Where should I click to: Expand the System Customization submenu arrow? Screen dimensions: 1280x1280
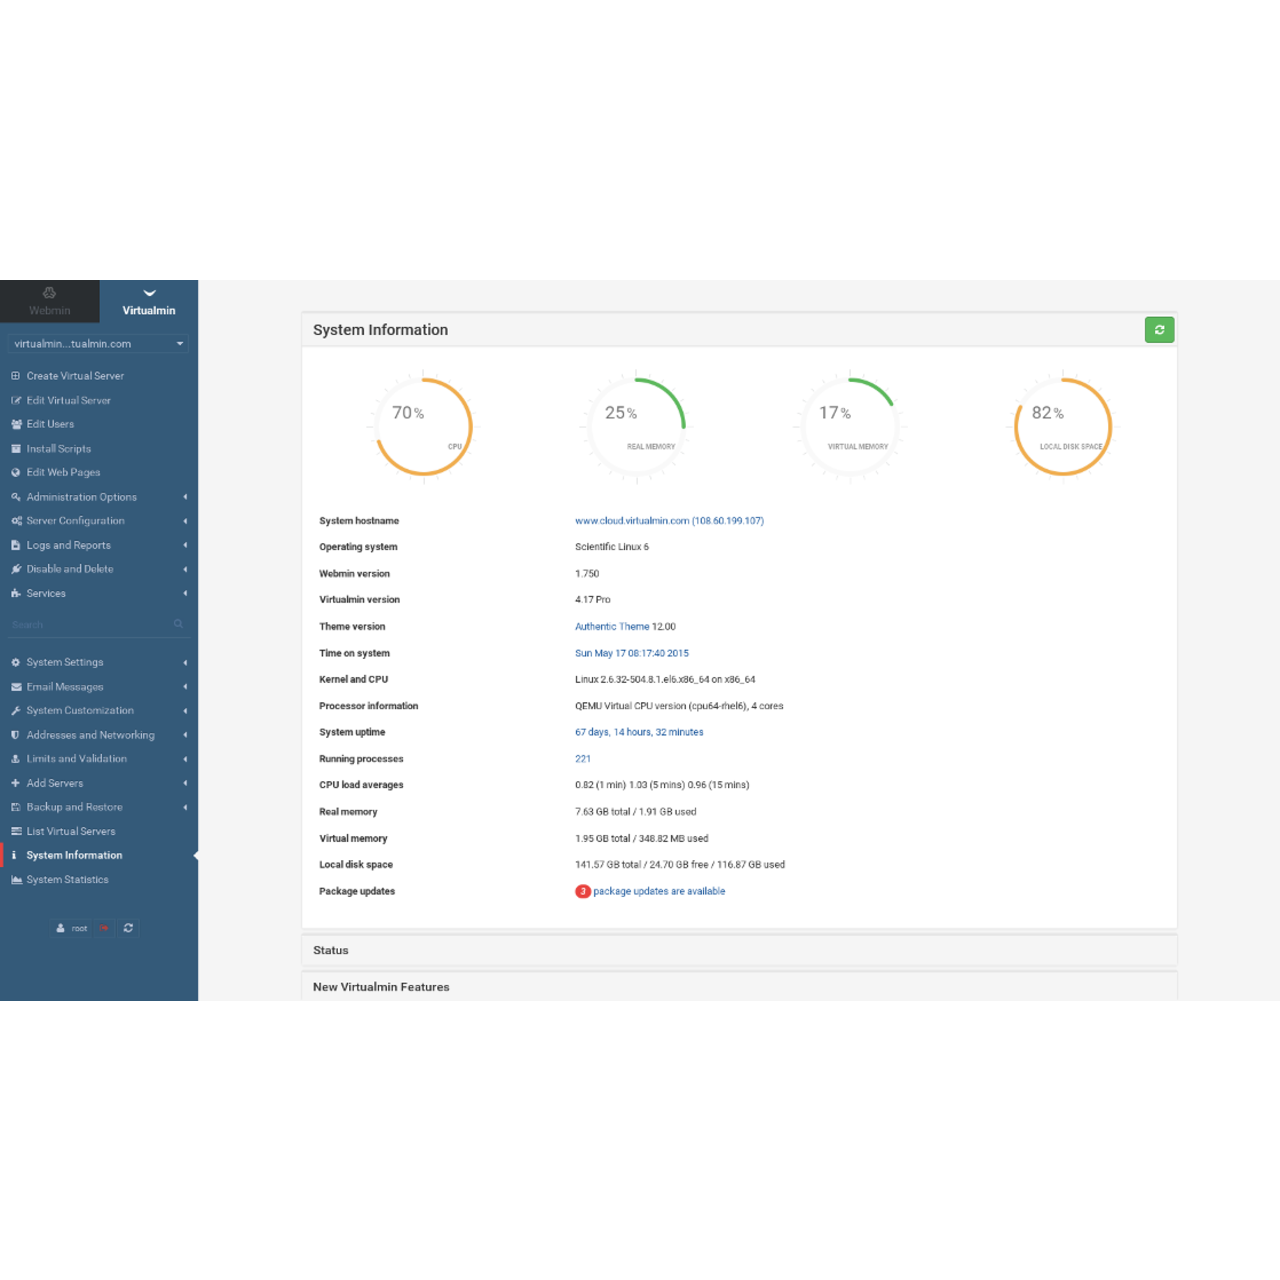[185, 711]
